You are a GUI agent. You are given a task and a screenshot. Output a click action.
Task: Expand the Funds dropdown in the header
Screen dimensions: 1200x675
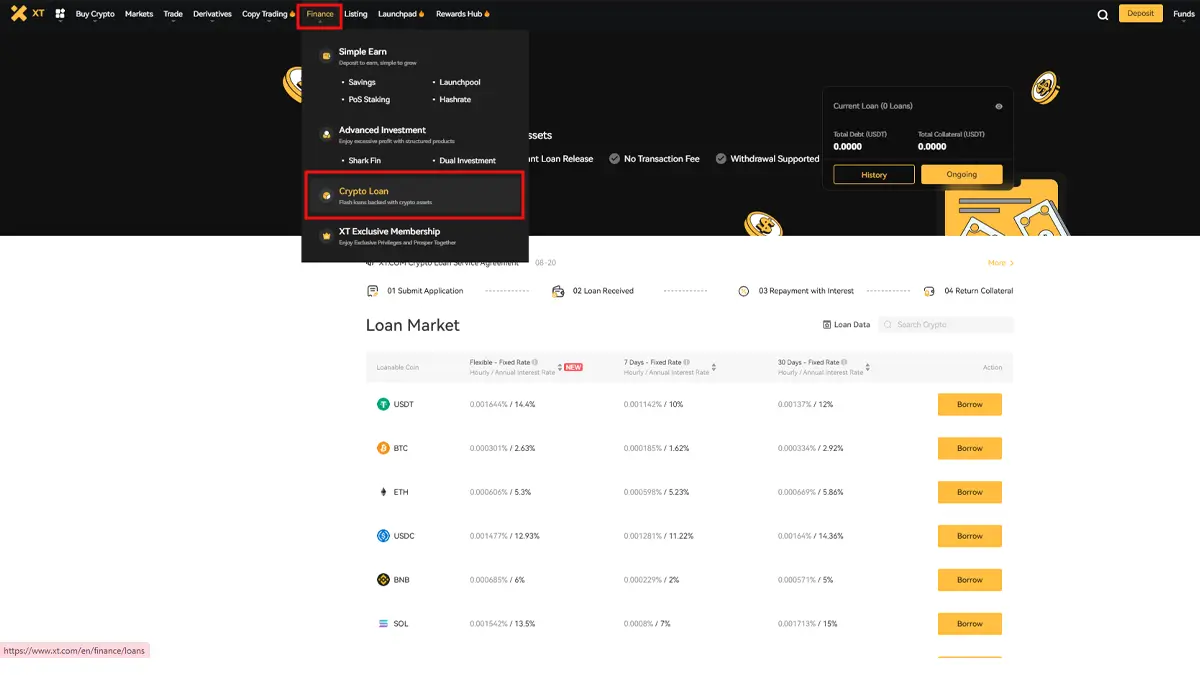(x=1183, y=14)
